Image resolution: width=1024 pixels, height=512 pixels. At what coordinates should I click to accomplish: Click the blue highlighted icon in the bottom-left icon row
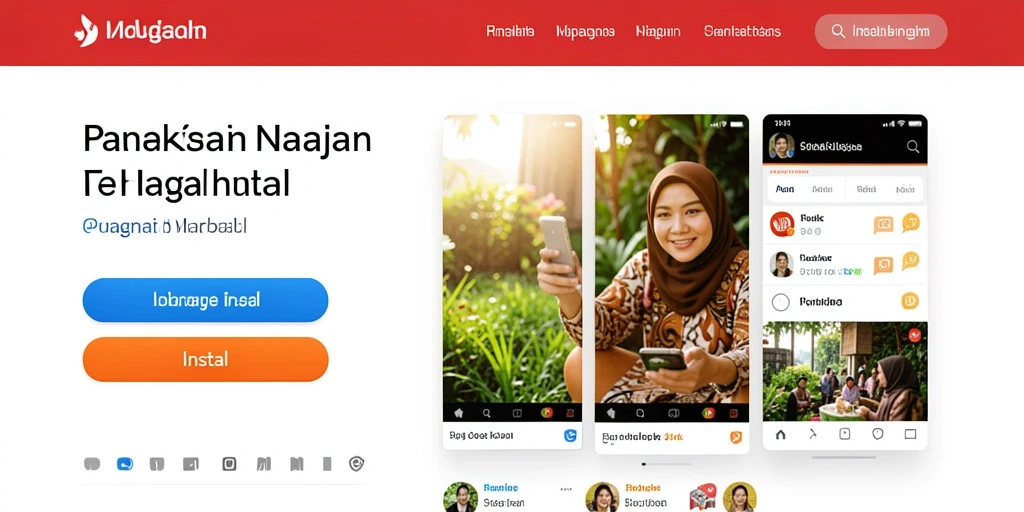point(125,464)
